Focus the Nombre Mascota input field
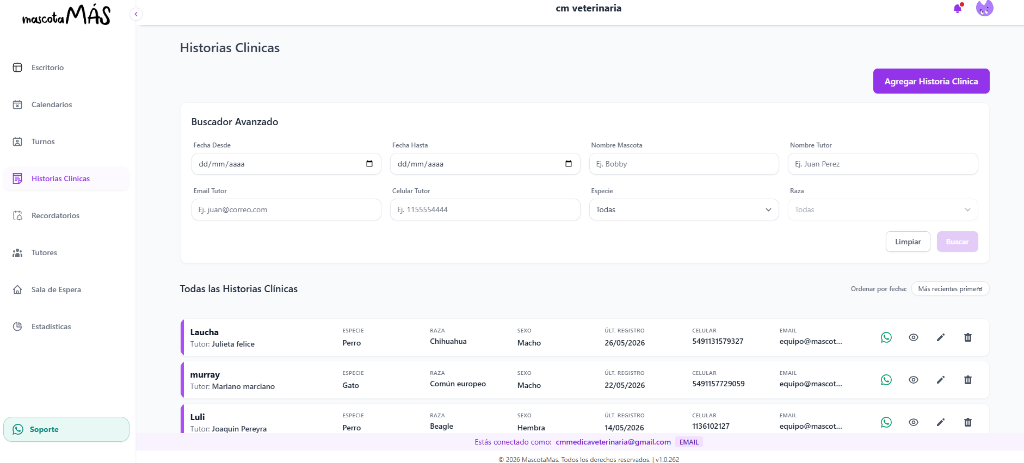 (x=683, y=164)
